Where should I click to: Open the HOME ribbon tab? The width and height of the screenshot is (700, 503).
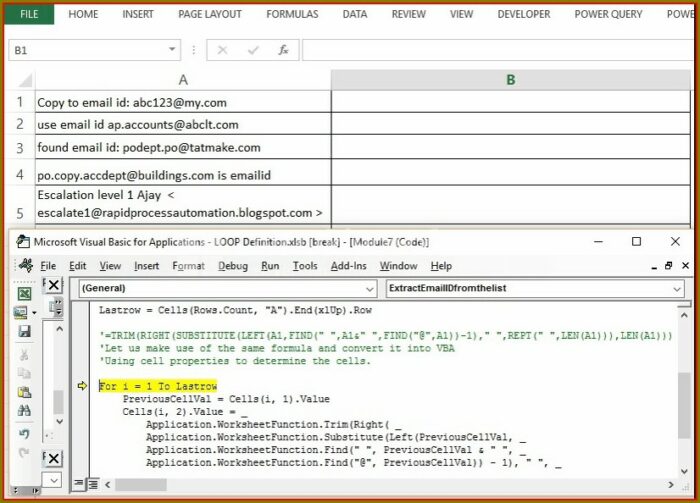tap(83, 14)
